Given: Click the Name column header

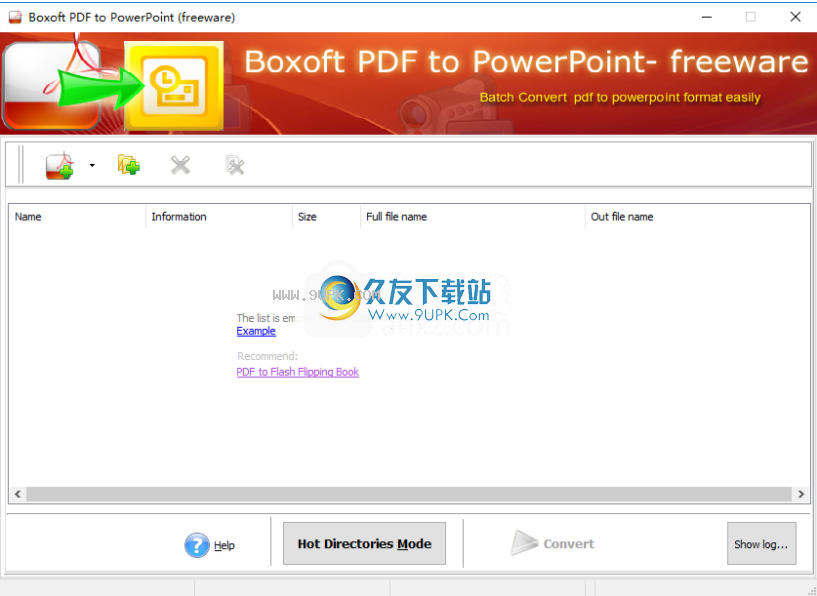Looking at the screenshot, I should 77,217.
